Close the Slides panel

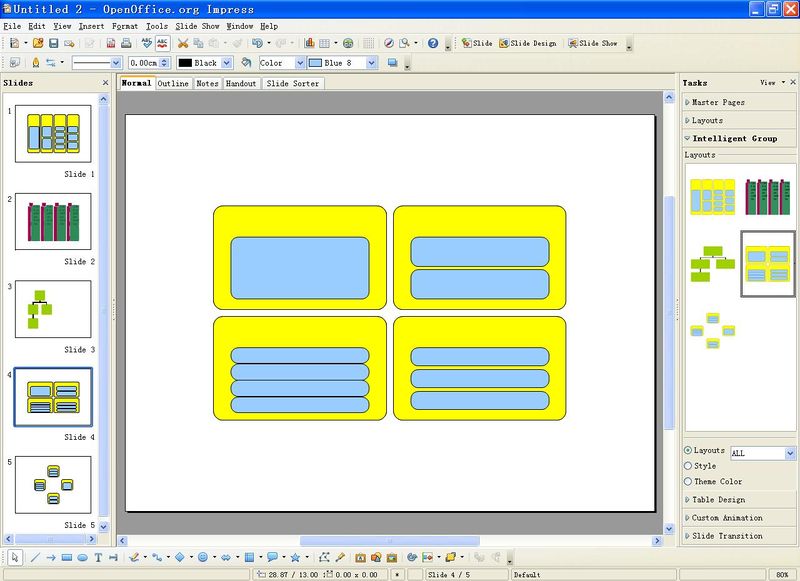(x=106, y=83)
